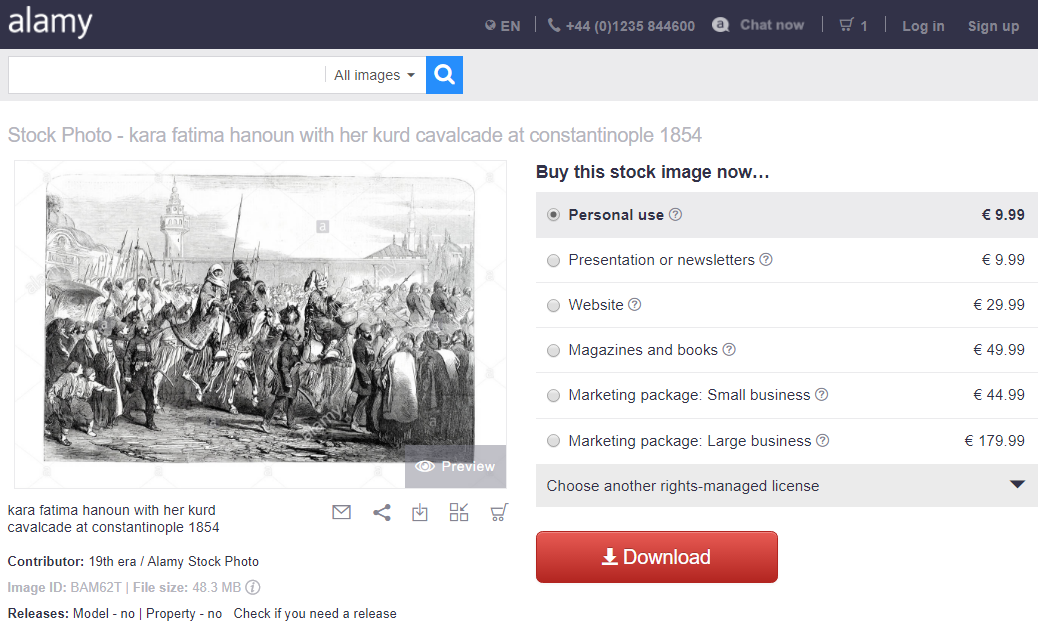
Task: Expand Choose another rights-managed license
Action: coord(786,486)
